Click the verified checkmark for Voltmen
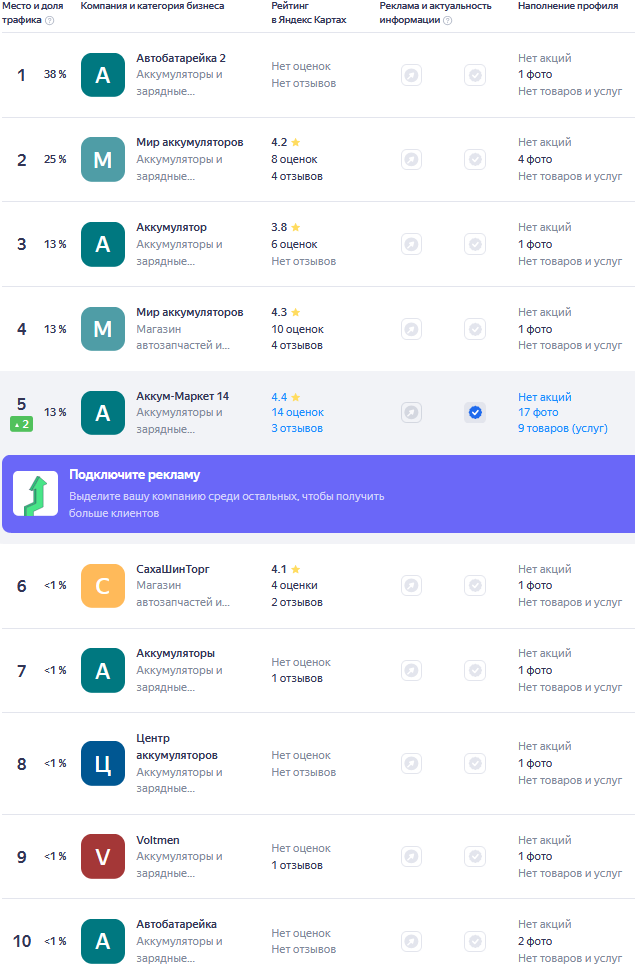The image size is (635, 980). 475,856
